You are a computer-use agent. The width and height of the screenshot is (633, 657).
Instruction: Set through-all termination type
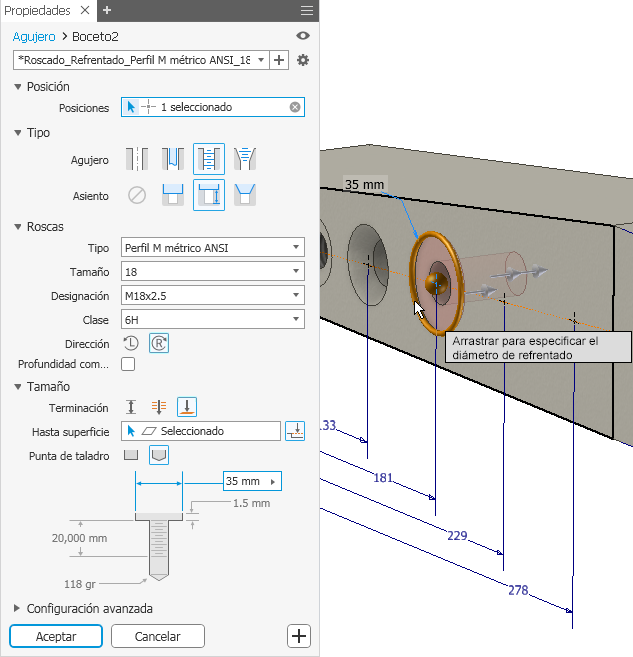coord(159,407)
